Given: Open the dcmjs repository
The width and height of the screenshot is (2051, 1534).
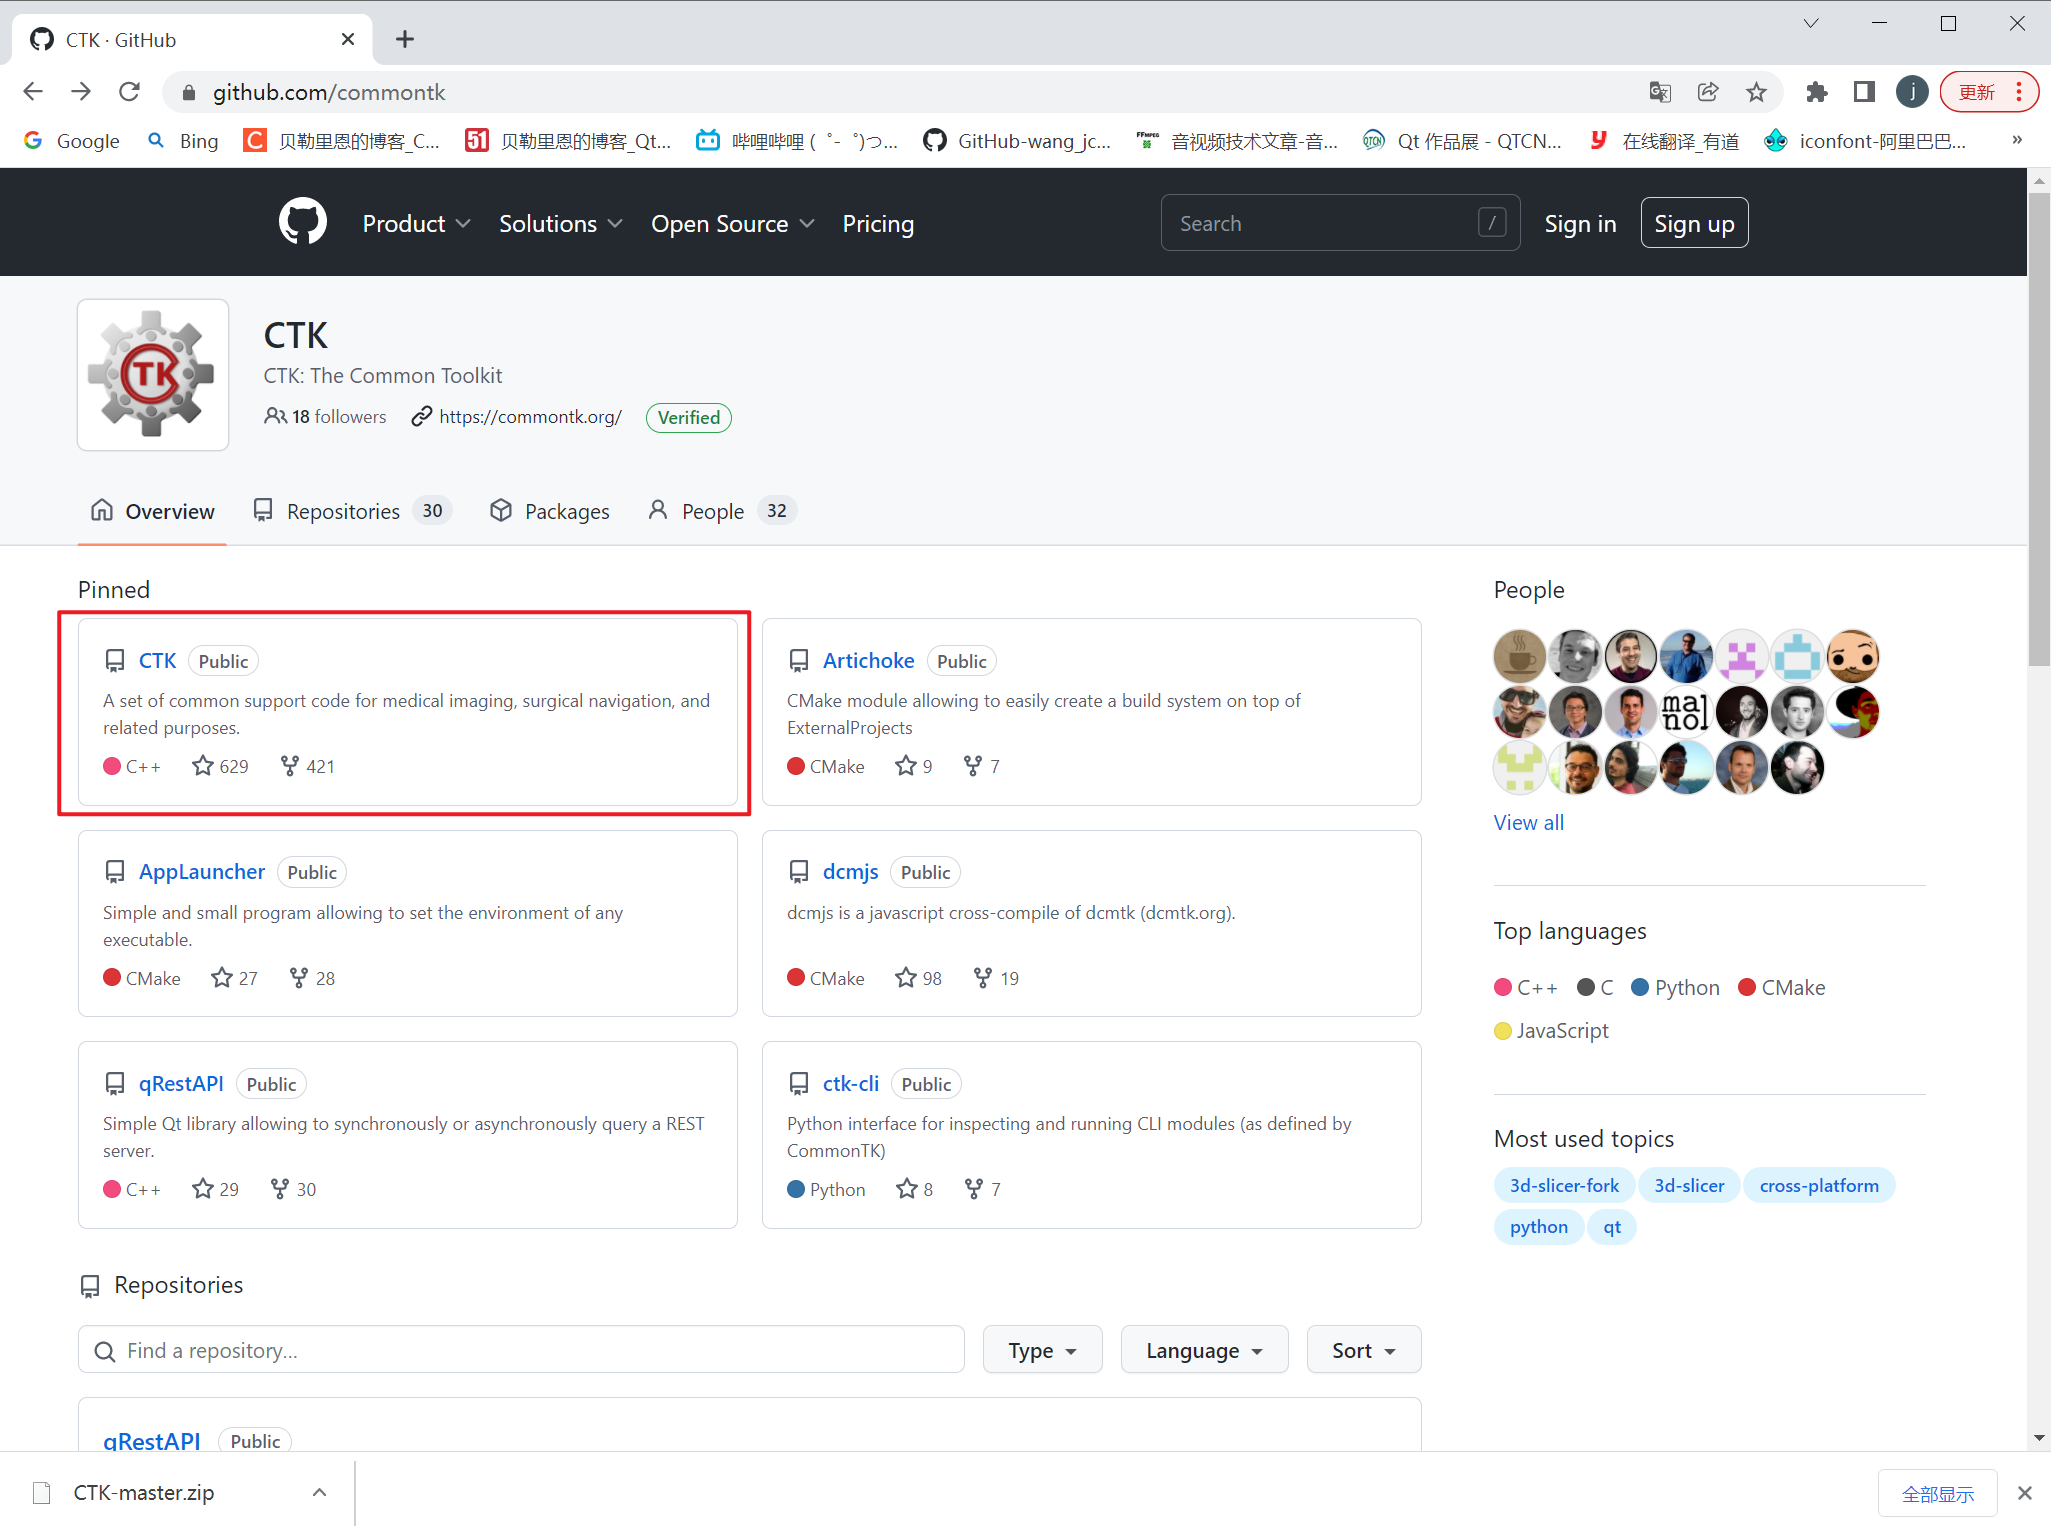Looking at the screenshot, I should 850,872.
